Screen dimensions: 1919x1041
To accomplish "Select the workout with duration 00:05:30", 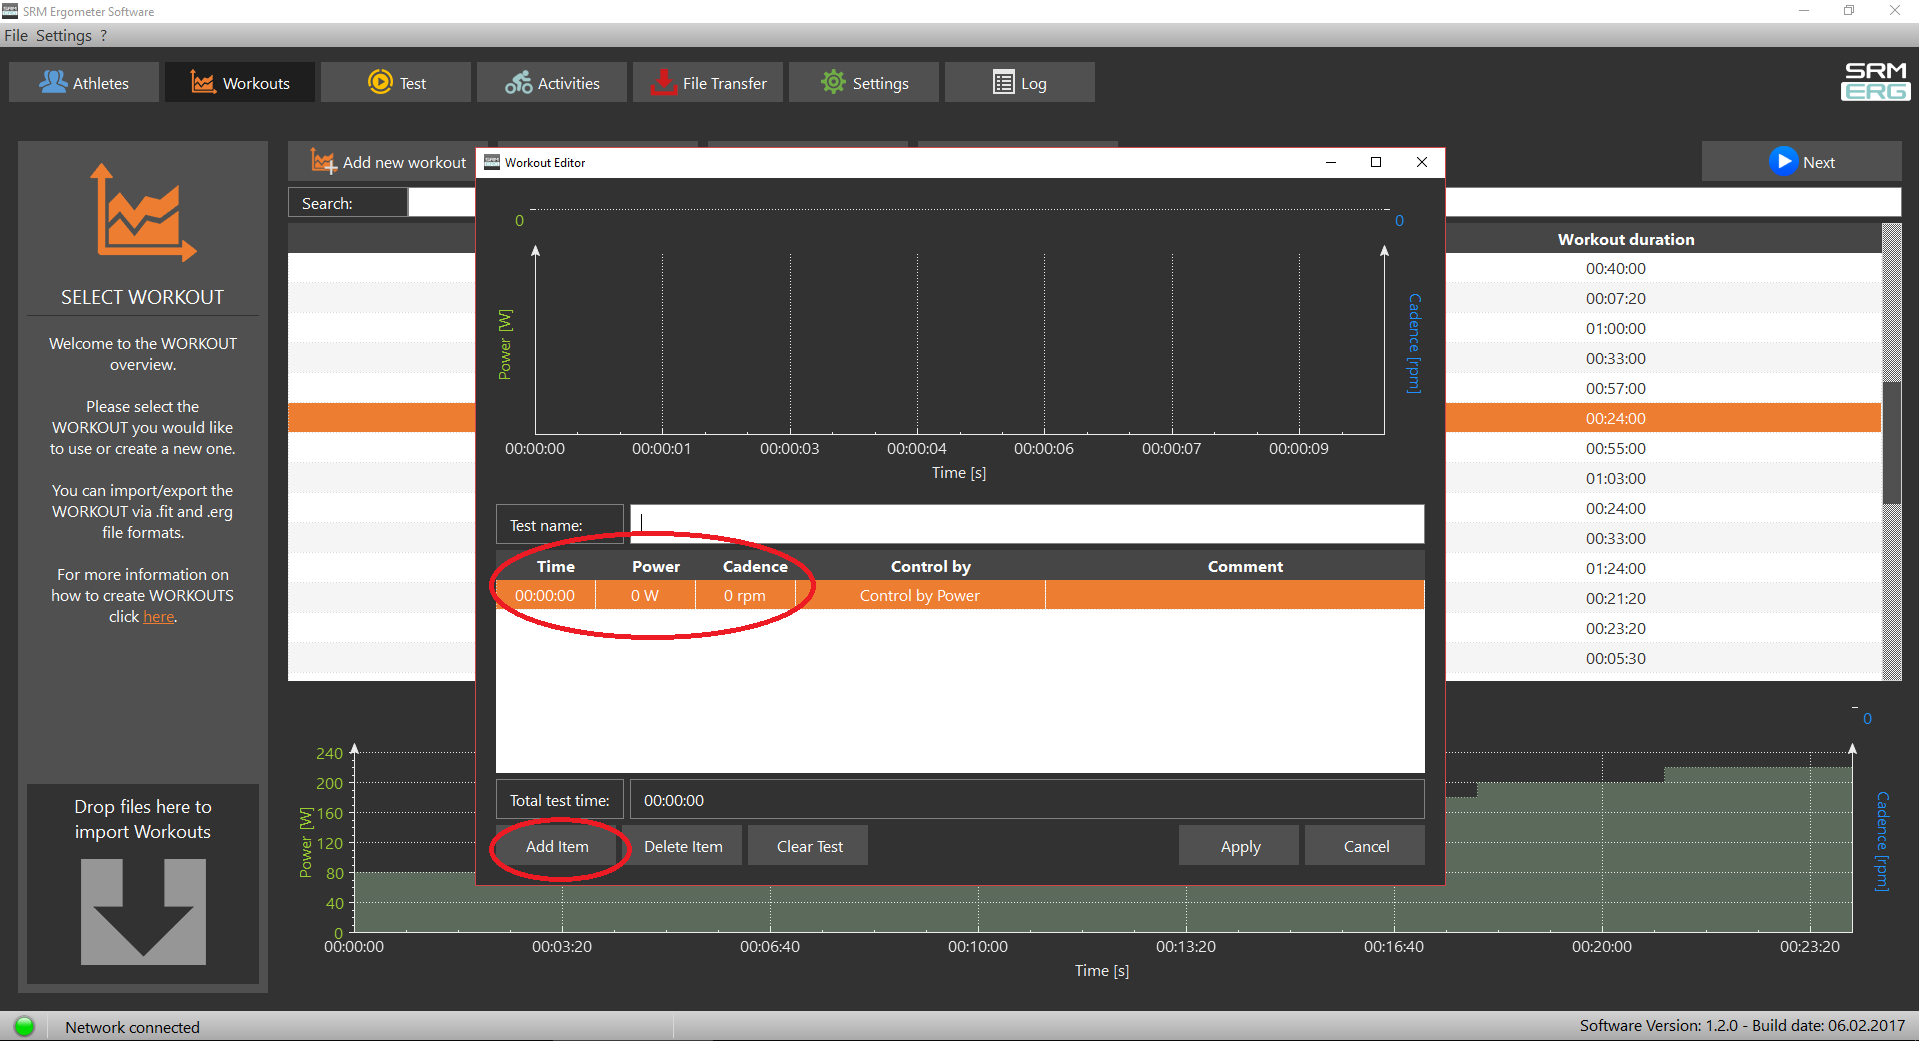I will (1616, 658).
